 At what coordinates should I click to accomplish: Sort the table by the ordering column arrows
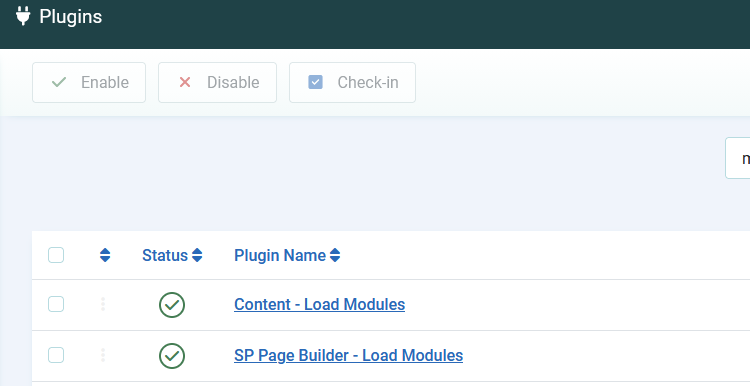[x=105, y=255]
